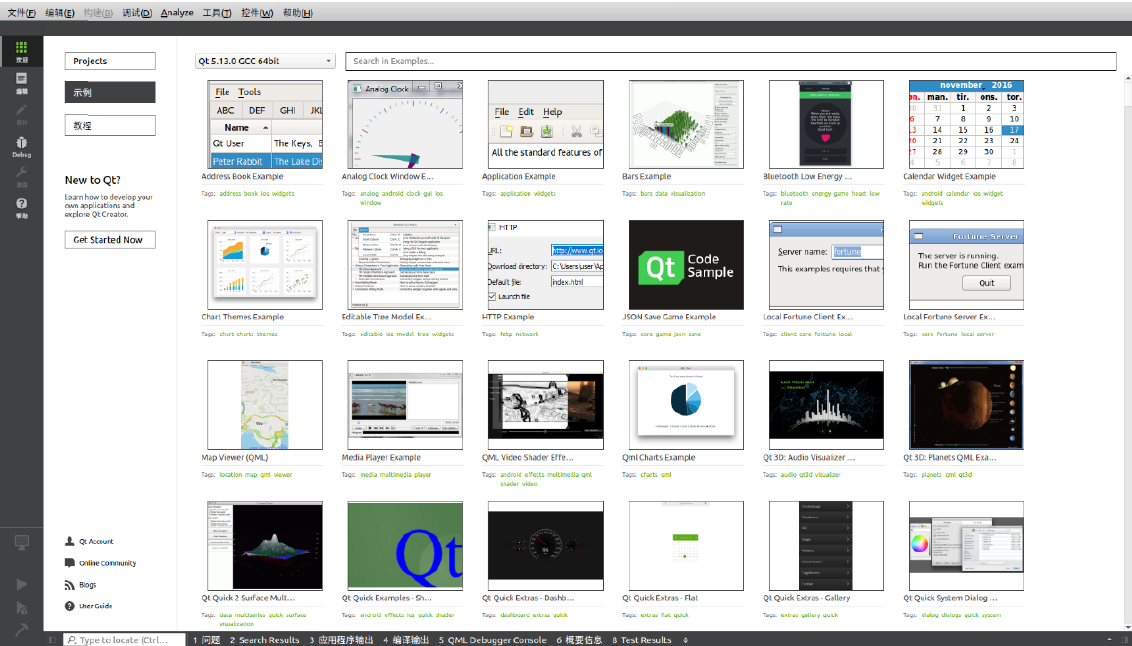Open the Qml Charts Example thumbnail

click(x=686, y=405)
